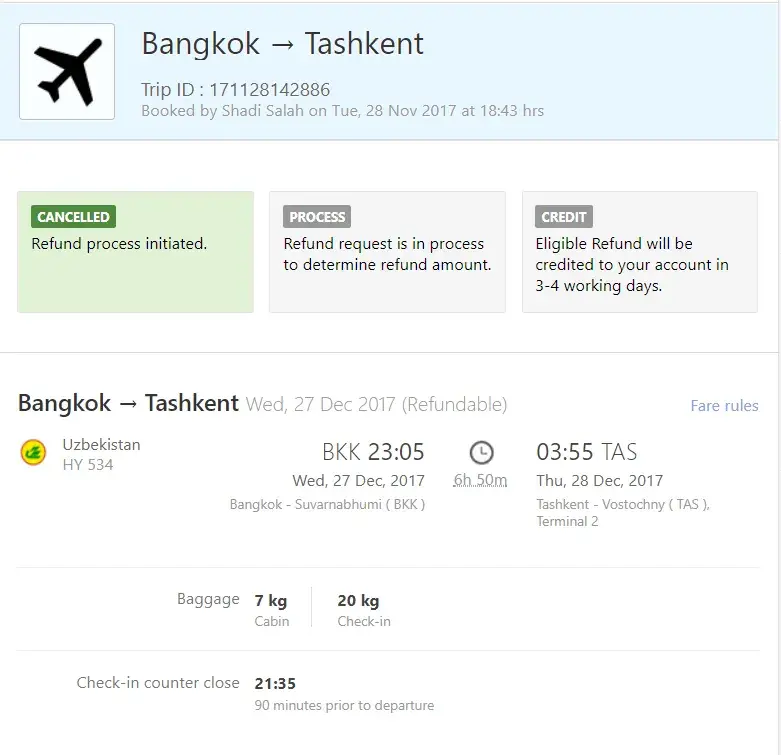Click the 7 kg cabin baggage allowance
The height and width of the screenshot is (755, 781).
[271, 601]
